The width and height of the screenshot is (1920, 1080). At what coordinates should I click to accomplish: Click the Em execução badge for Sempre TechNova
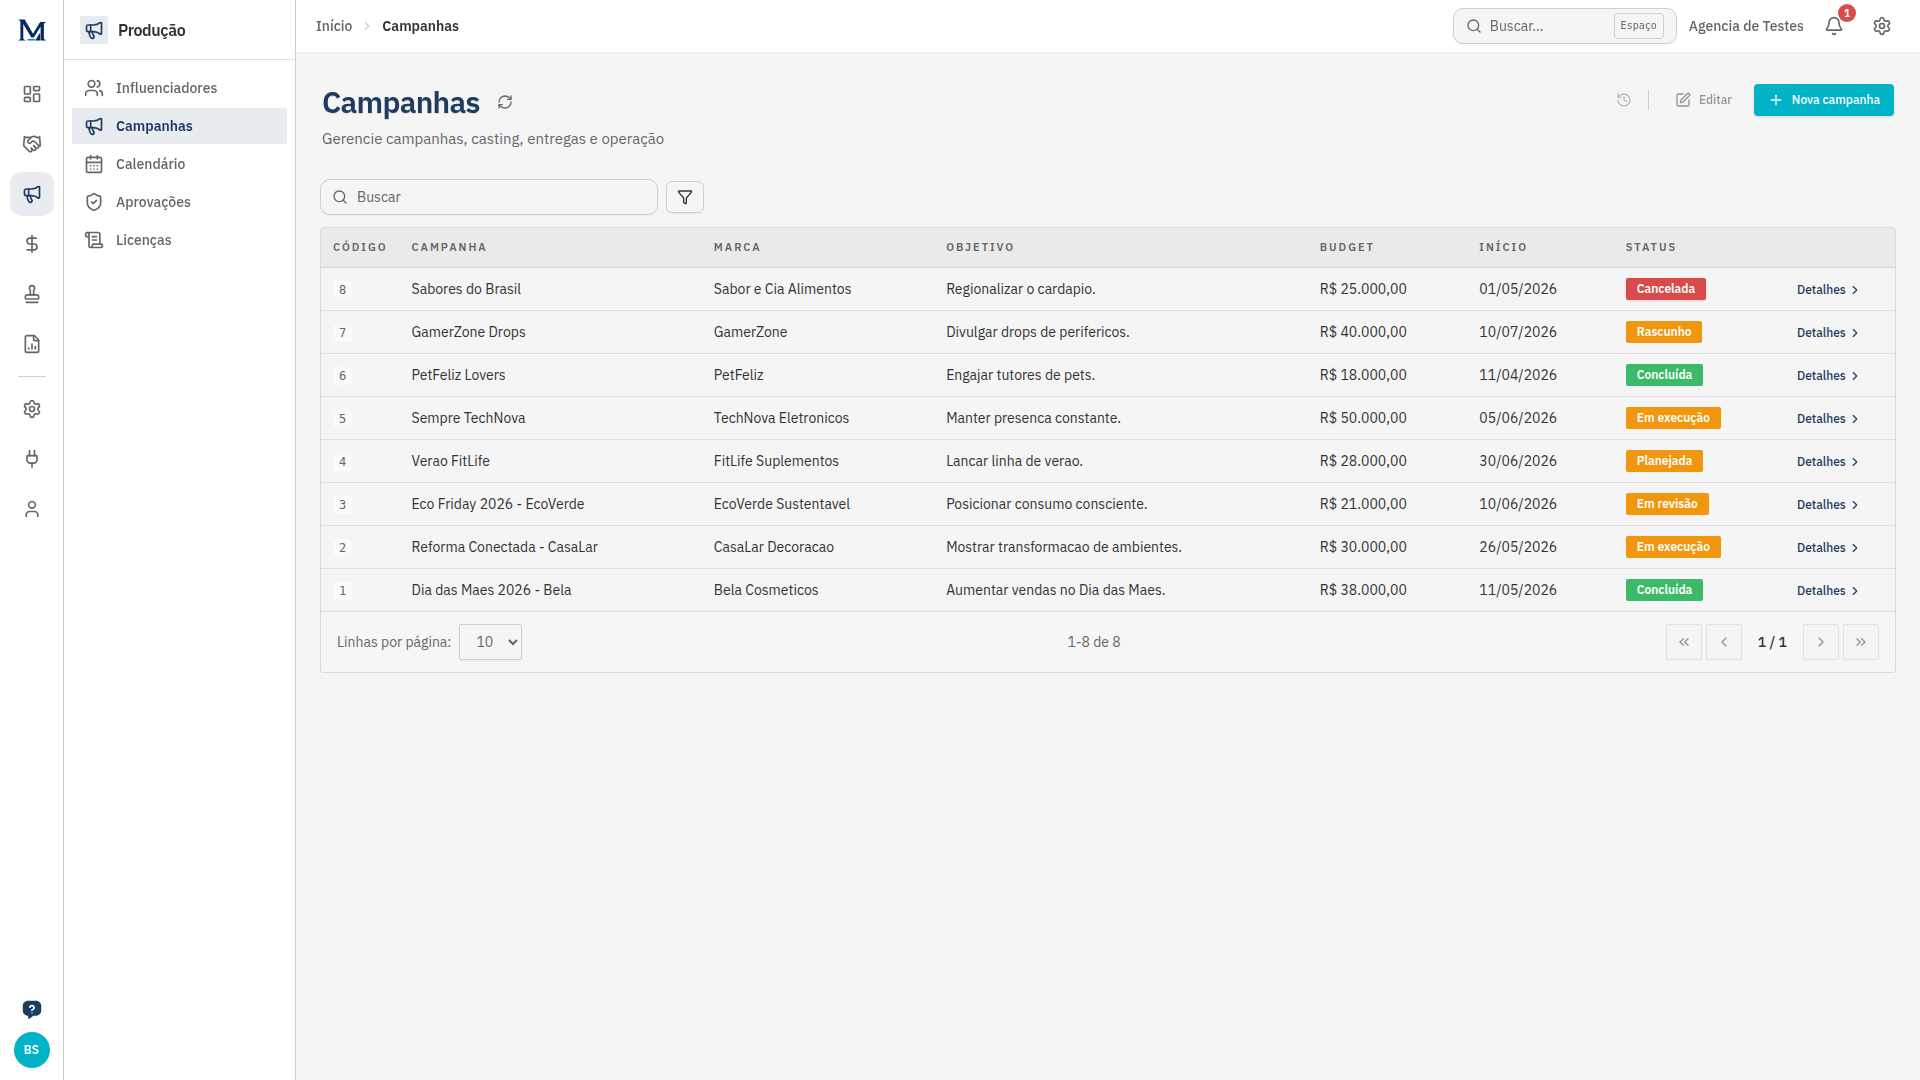click(x=1673, y=418)
